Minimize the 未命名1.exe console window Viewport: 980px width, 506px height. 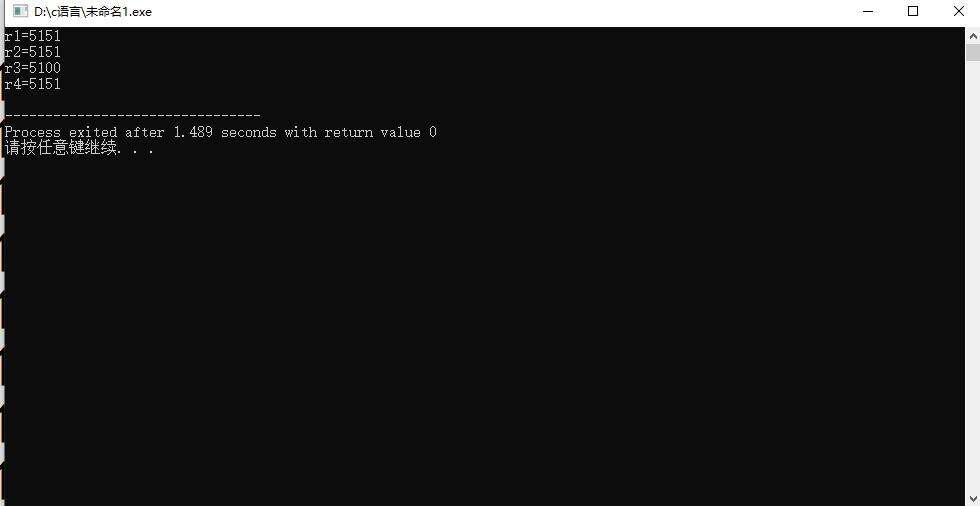click(x=867, y=11)
